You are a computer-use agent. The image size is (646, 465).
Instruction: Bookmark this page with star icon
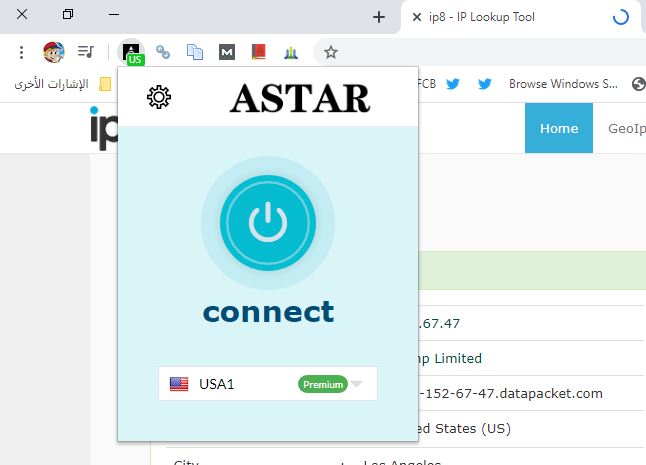330,52
